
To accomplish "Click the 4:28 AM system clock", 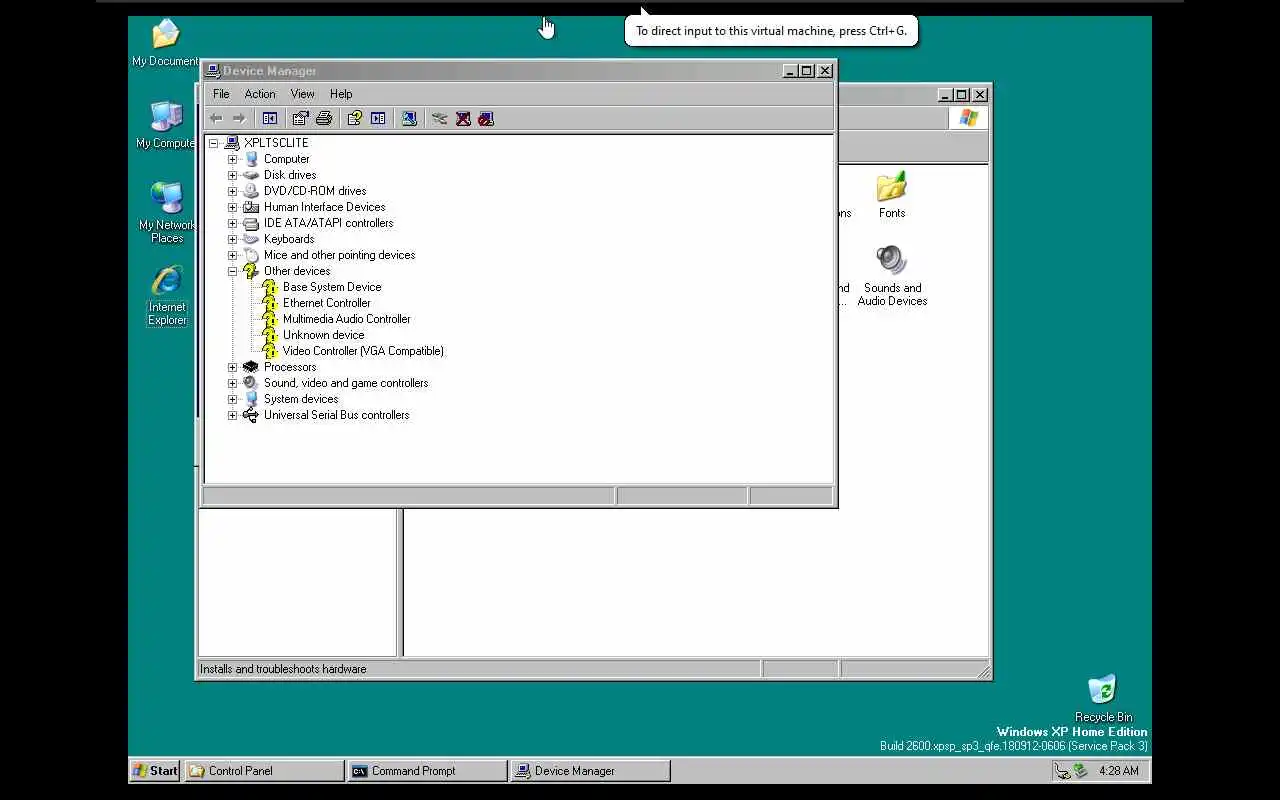I will pos(1118,771).
